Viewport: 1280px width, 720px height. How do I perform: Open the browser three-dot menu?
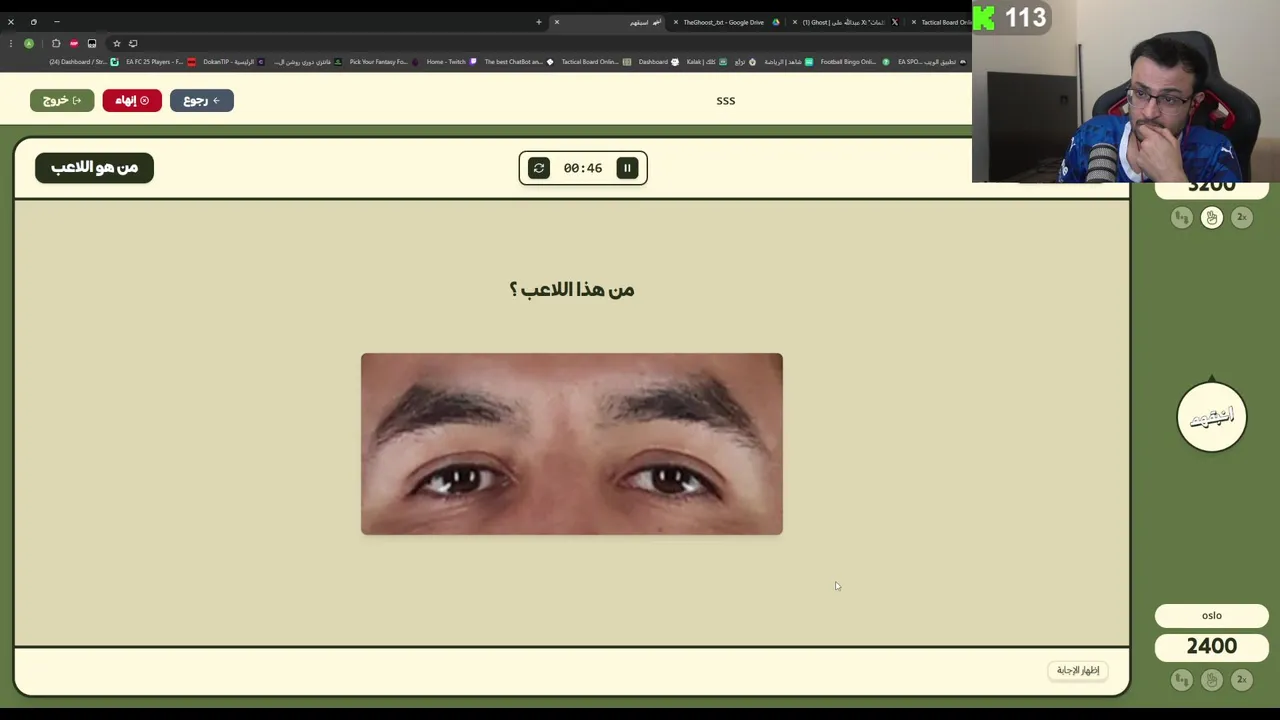(10, 44)
